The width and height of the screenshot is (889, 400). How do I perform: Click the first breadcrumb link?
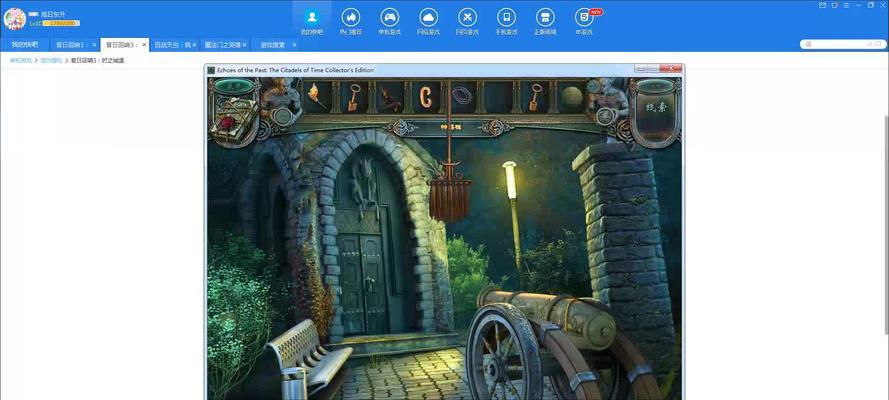coord(20,60)
